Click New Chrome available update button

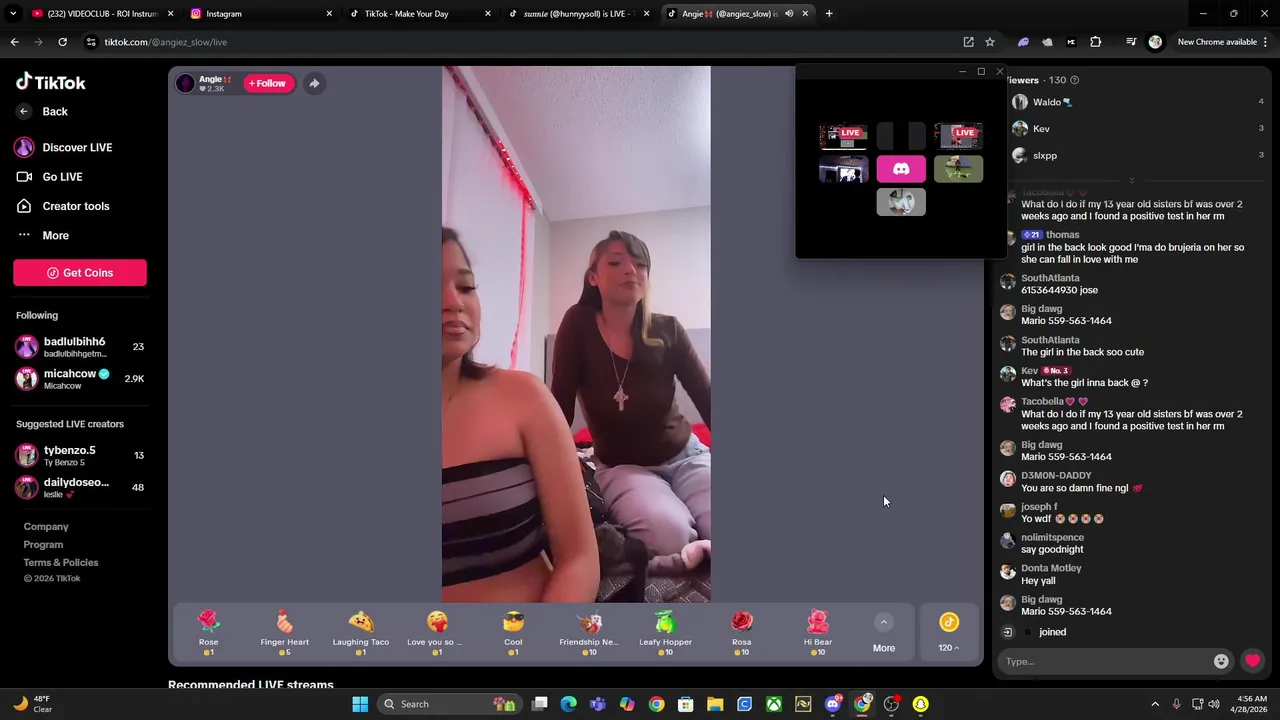[1216, 42]
